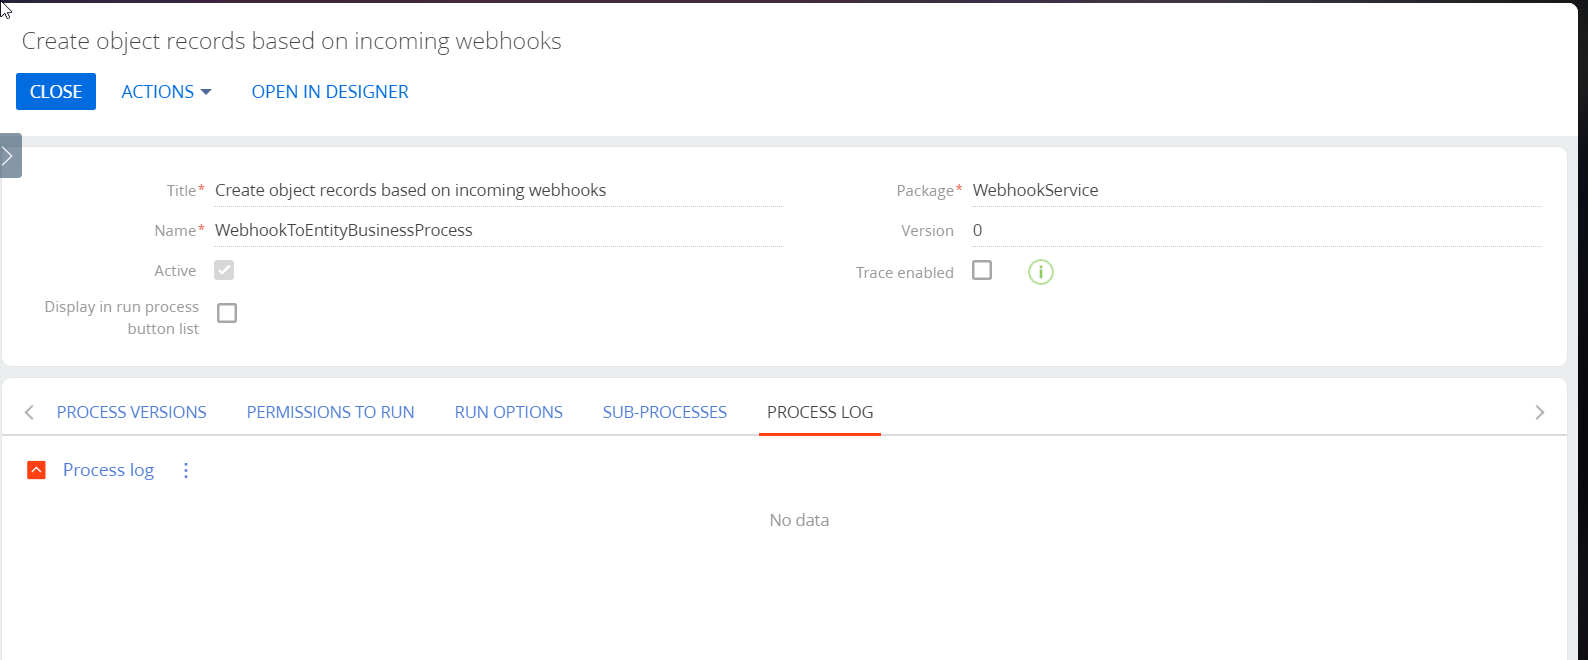
Task: Click the CLOSE button
Action: point(56,92)
